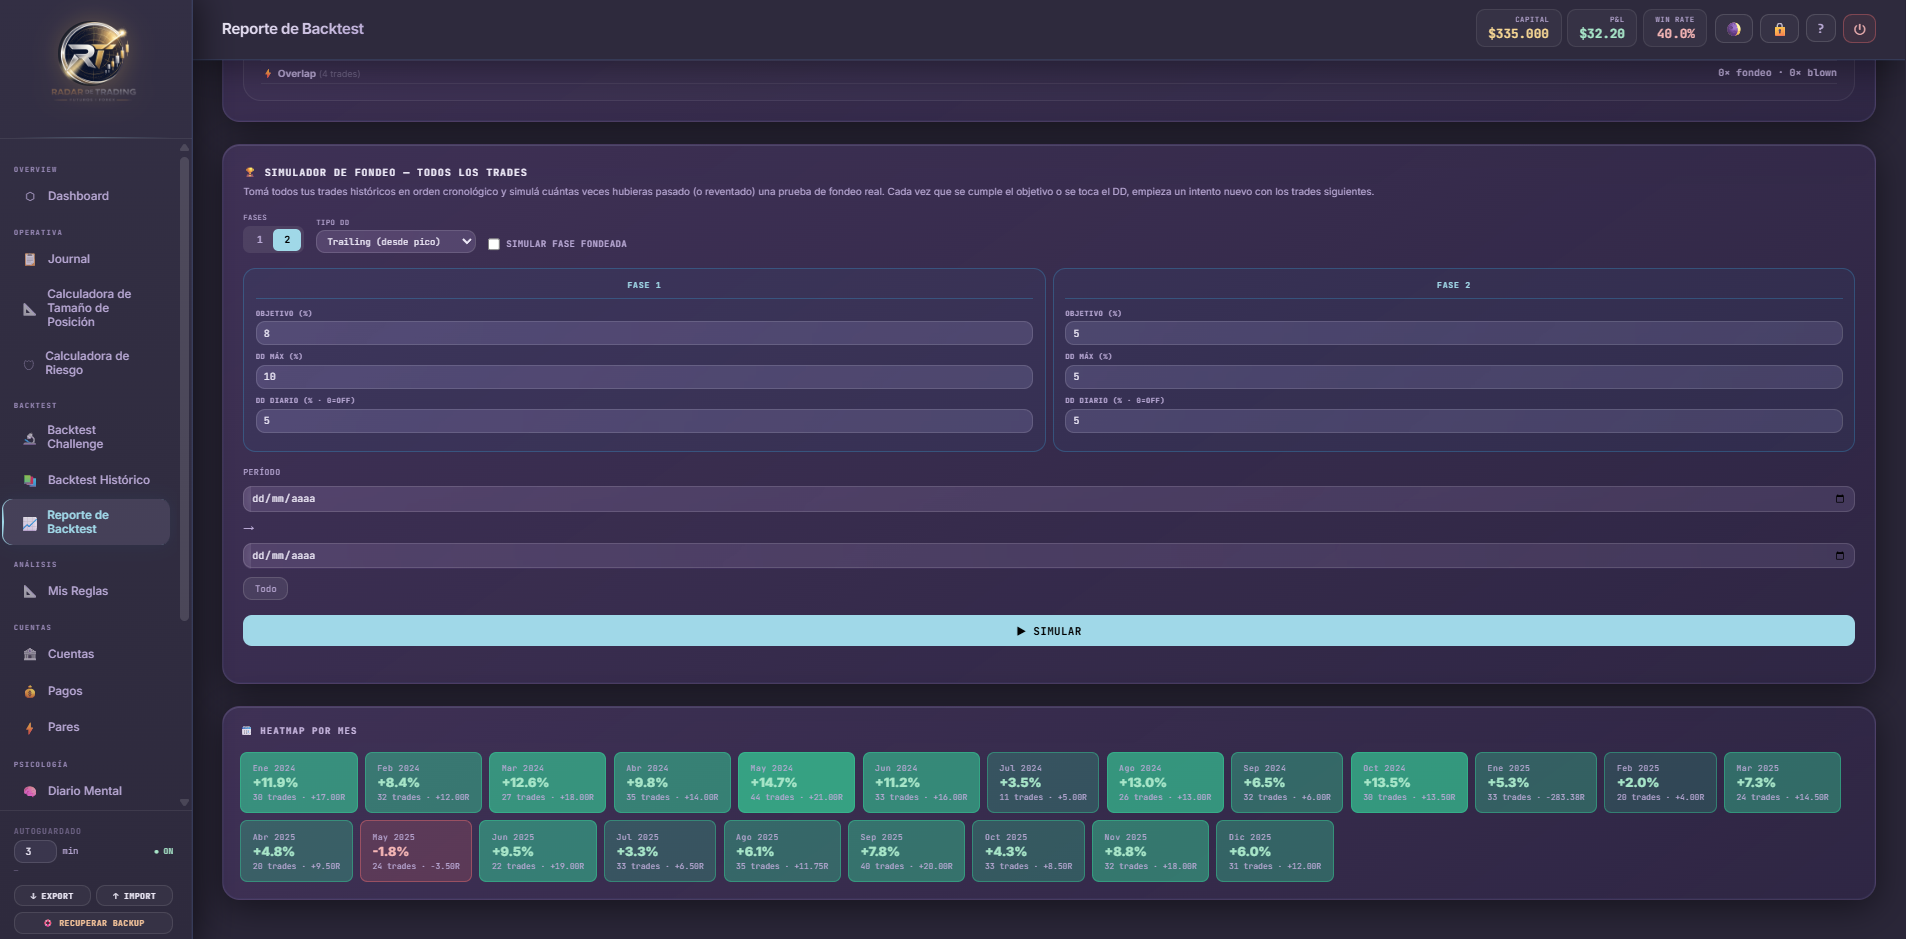Viewport: 1906px width, 939px height.
Task: Click Recuperar Backup button
Action: click(x=93, y=923)
